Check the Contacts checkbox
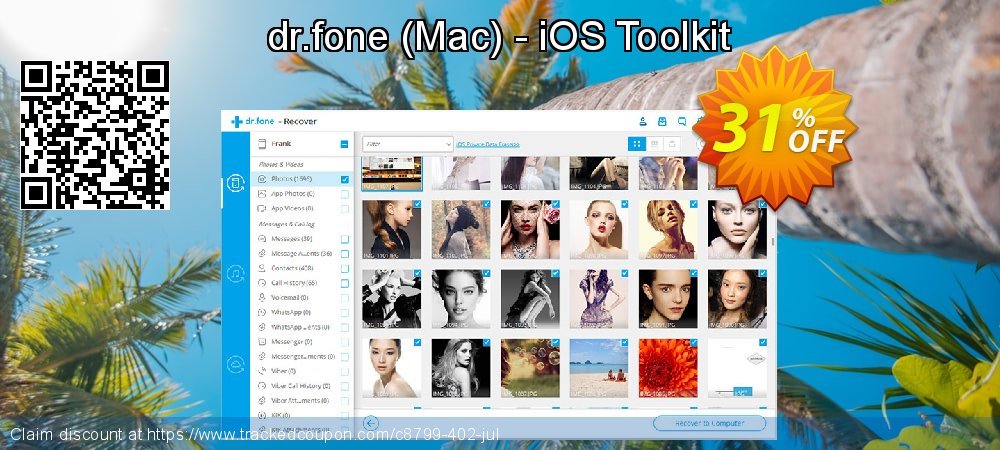Screen dimensions: 1000x450 pos(344,268)
